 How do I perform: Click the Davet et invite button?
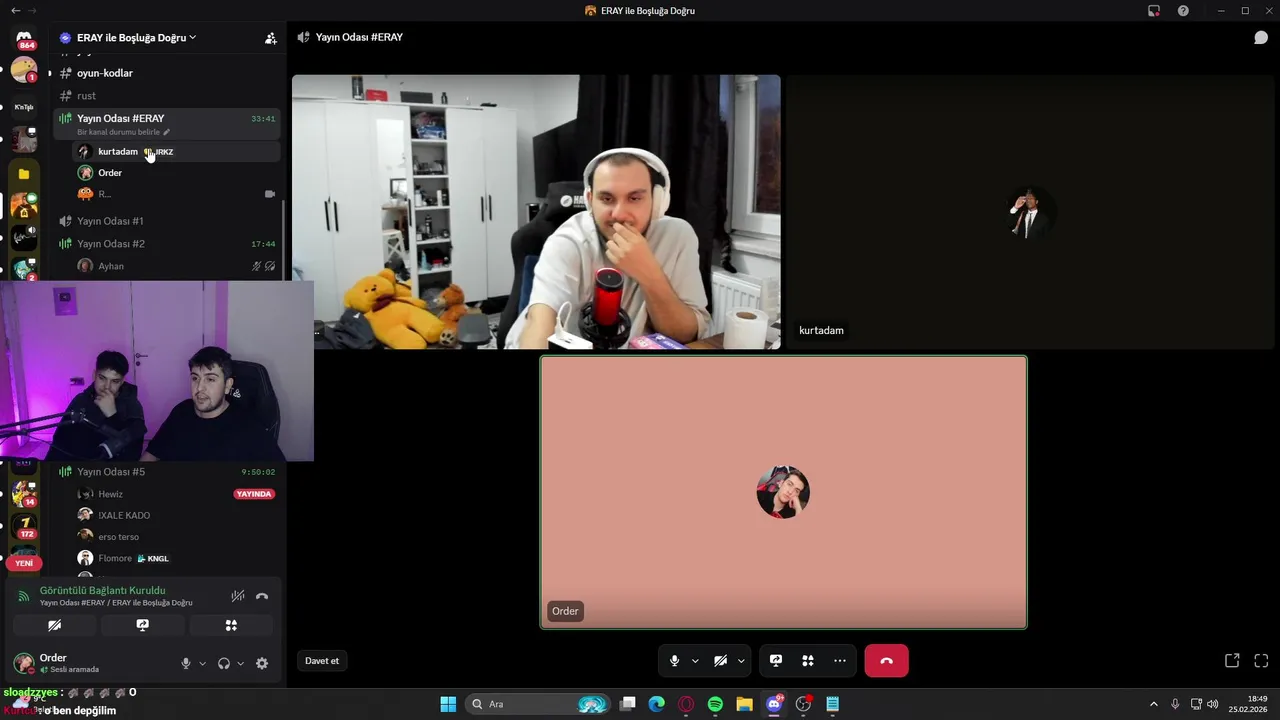coord(322,661)
